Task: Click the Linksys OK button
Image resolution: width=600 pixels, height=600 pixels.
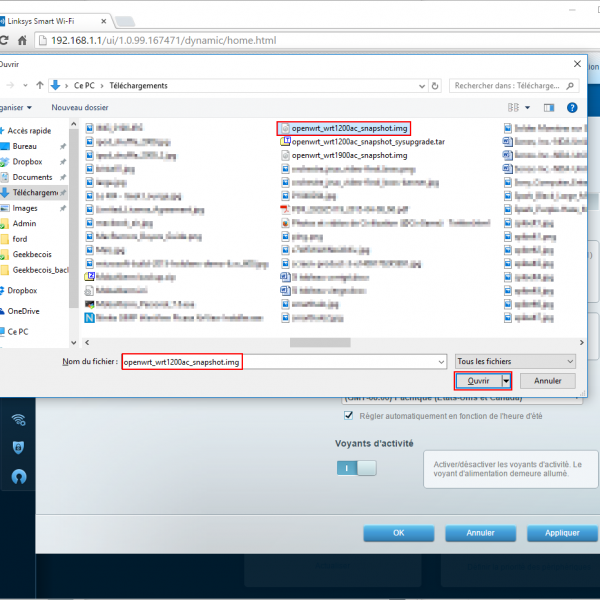Action: click(398, 533)
